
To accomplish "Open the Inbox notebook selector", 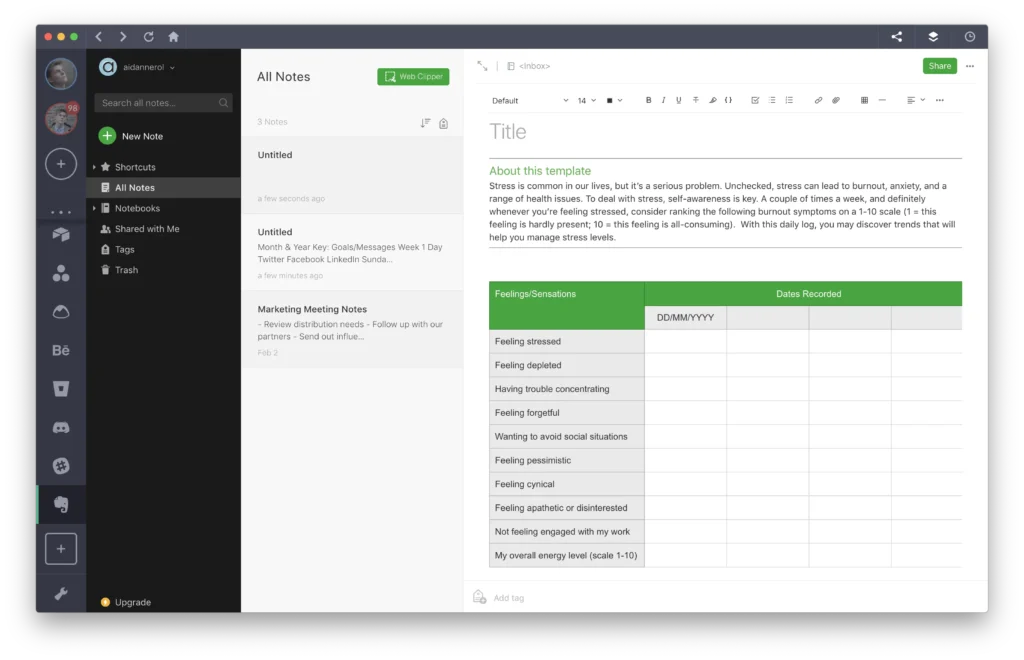I will click(x=529, y=66).
